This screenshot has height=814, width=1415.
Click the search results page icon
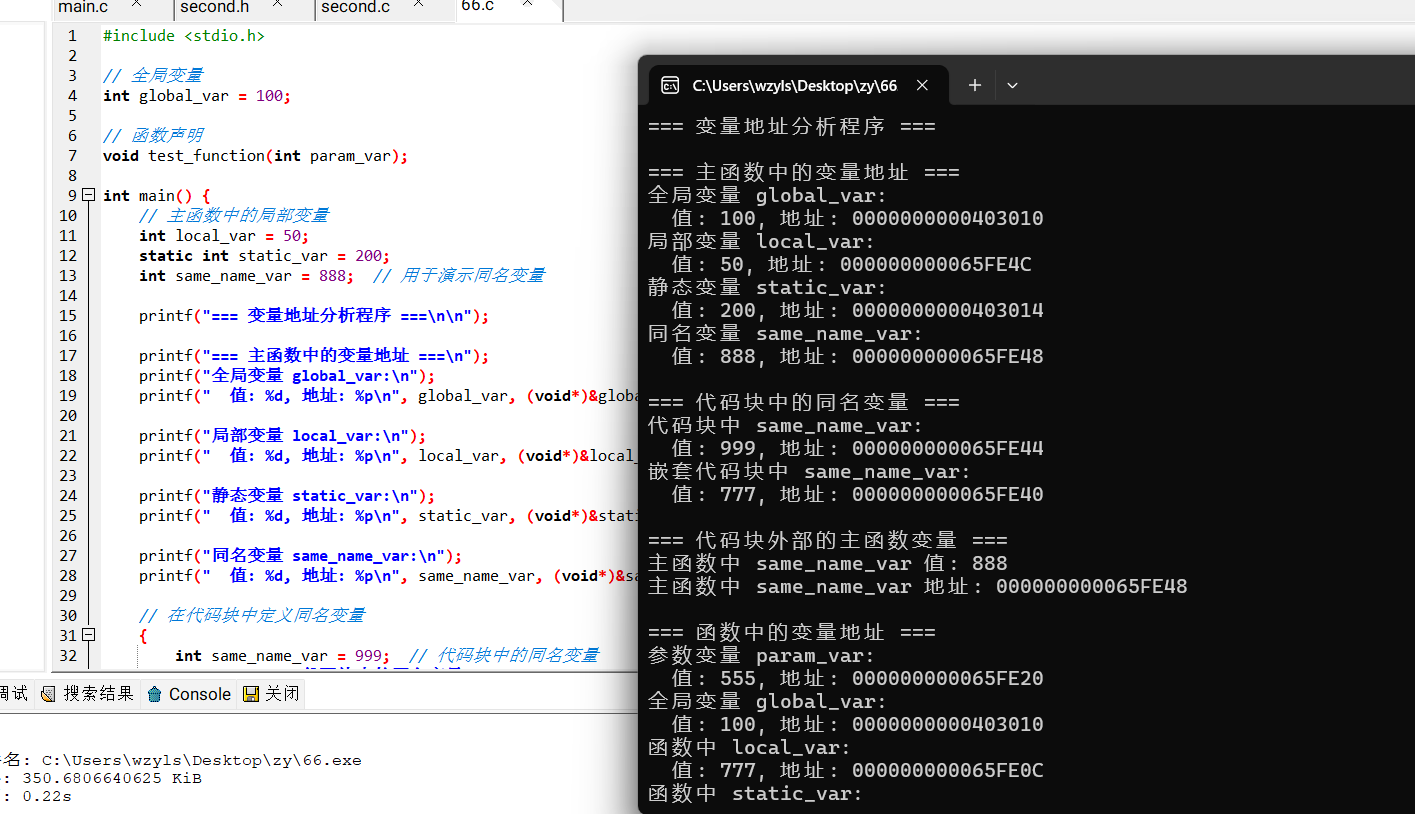[x=50, y=694]
